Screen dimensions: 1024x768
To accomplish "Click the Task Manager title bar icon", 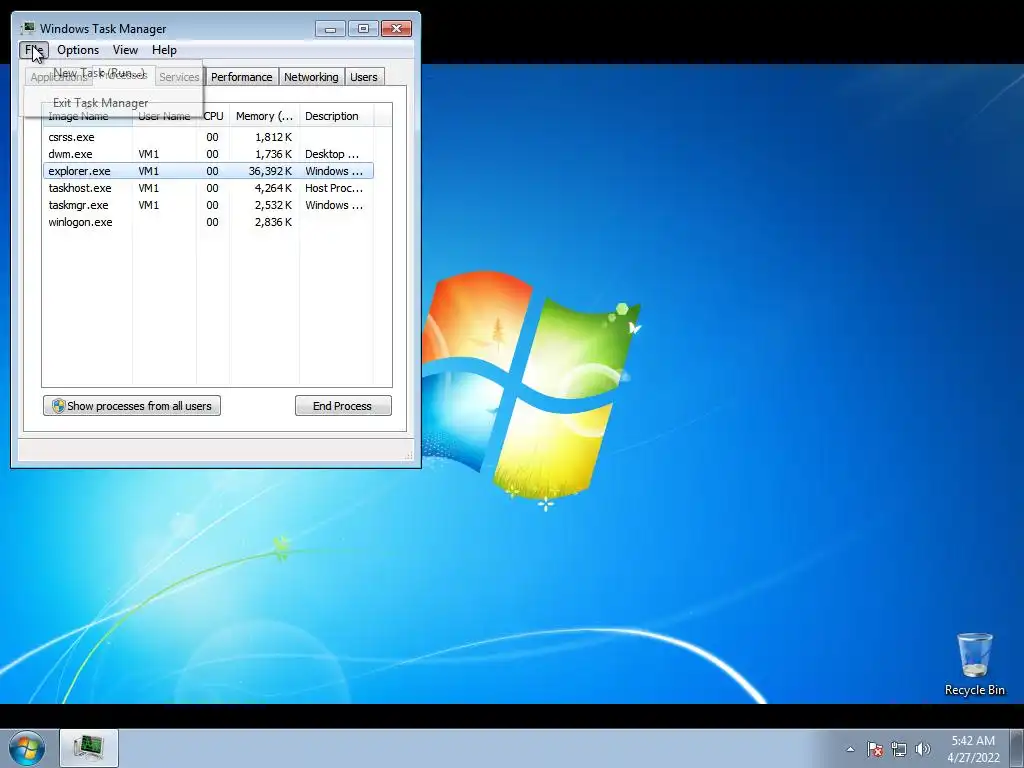I will click(28, 28).
